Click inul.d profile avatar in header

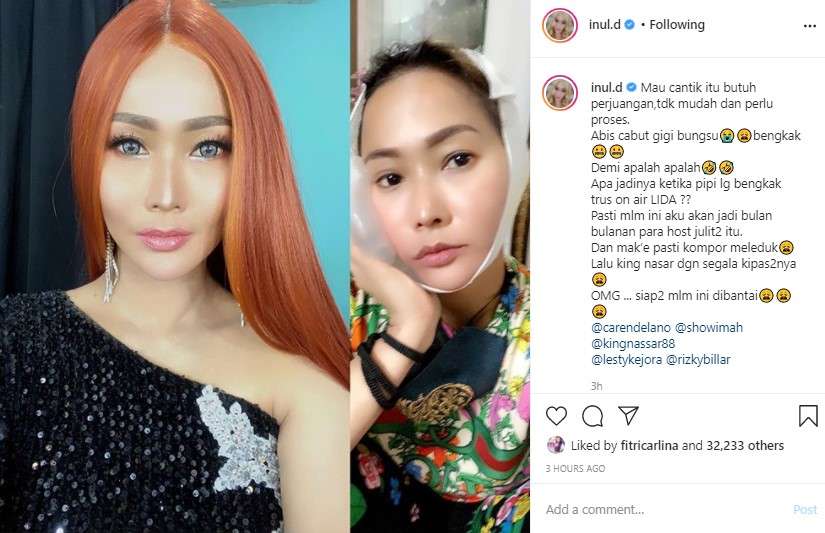coord(560,25)
